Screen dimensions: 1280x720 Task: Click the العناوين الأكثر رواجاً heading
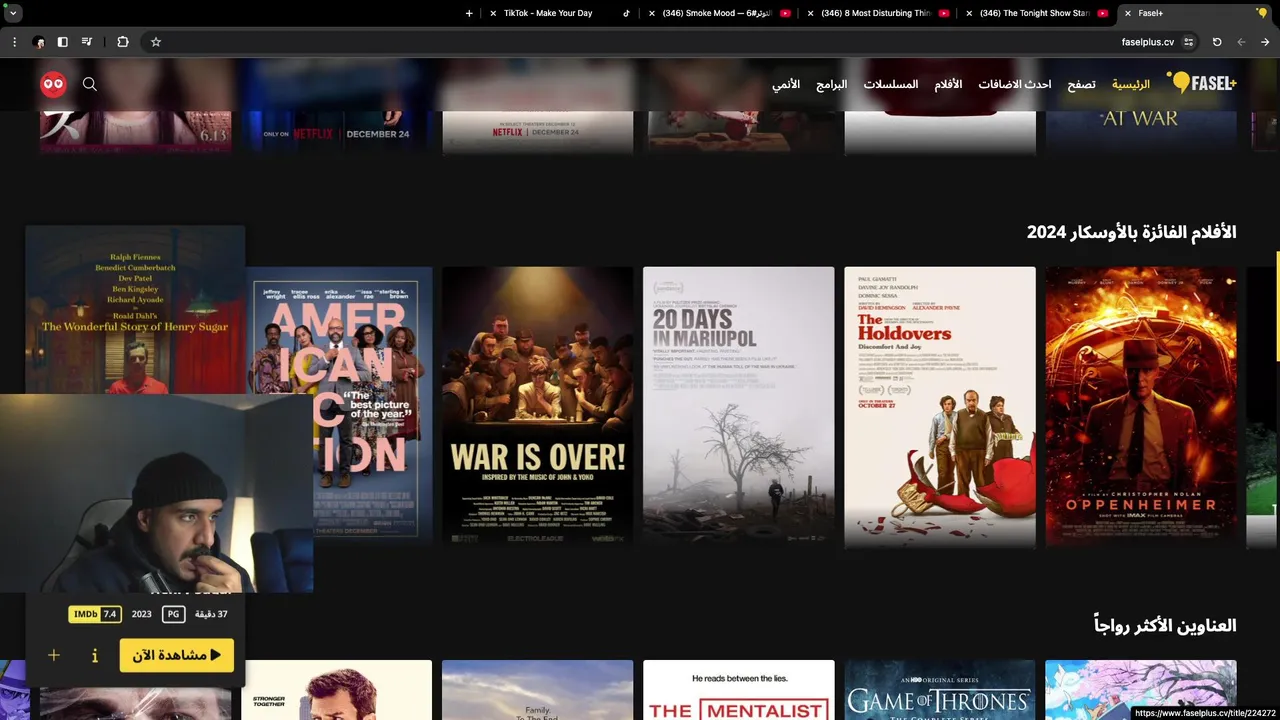pos(1165,626)
